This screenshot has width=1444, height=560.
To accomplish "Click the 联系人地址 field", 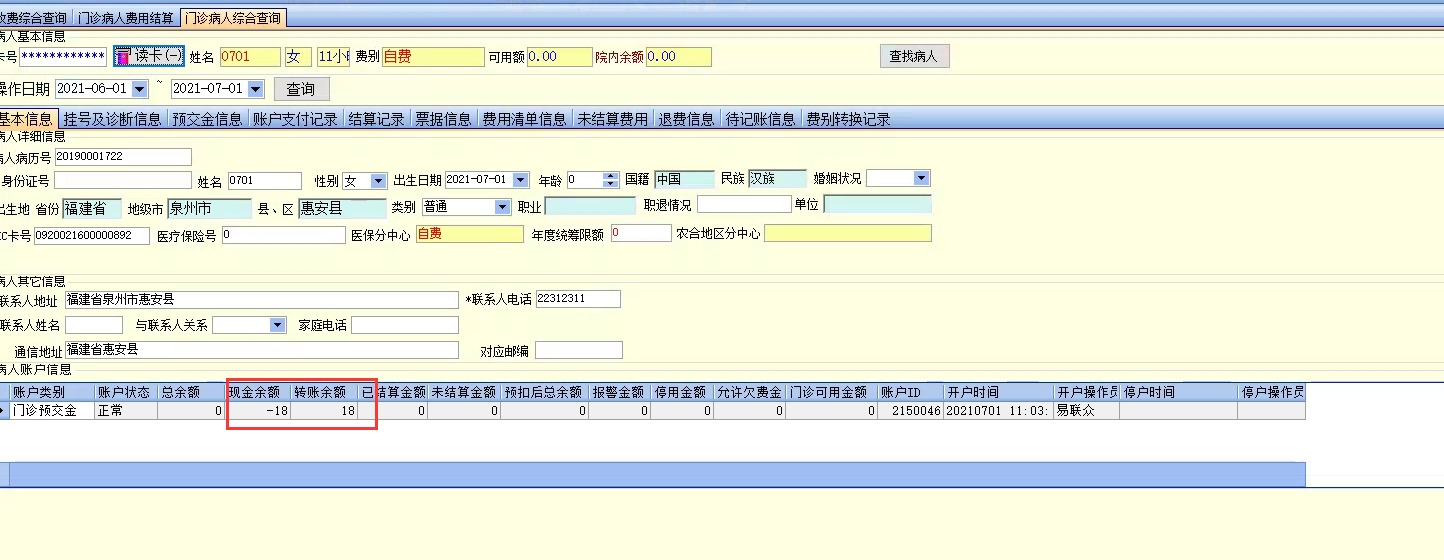I will click(x=261, y=300).
